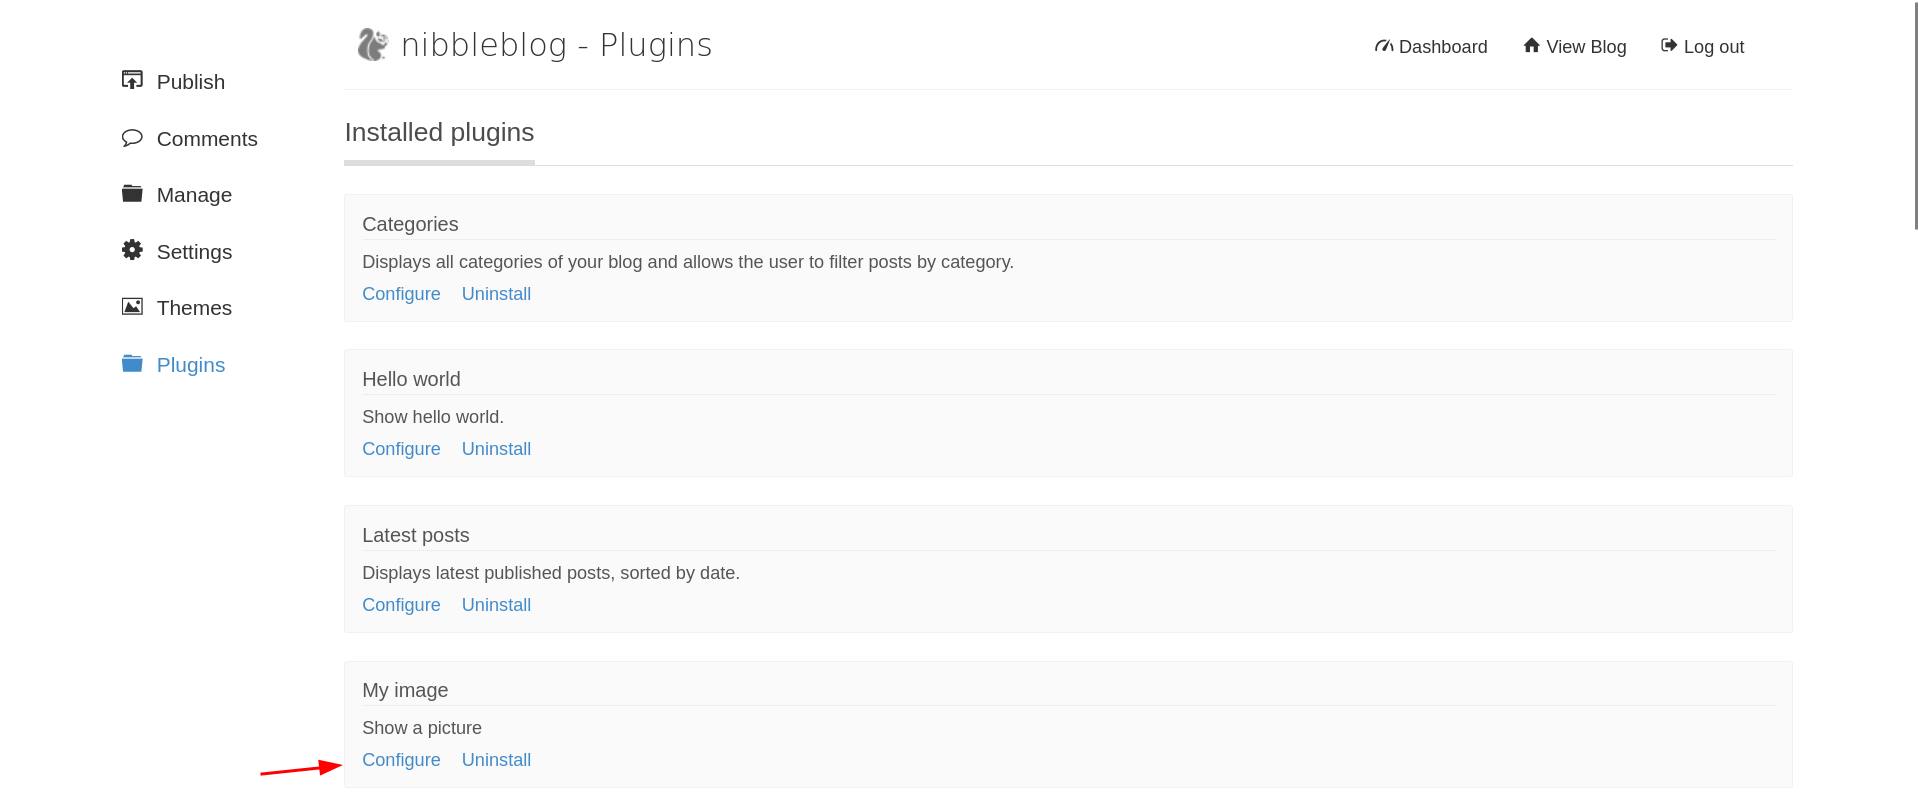Uninstall the Hello world plugin
This screenshot has width=1919, height=812.
[496, 449]
